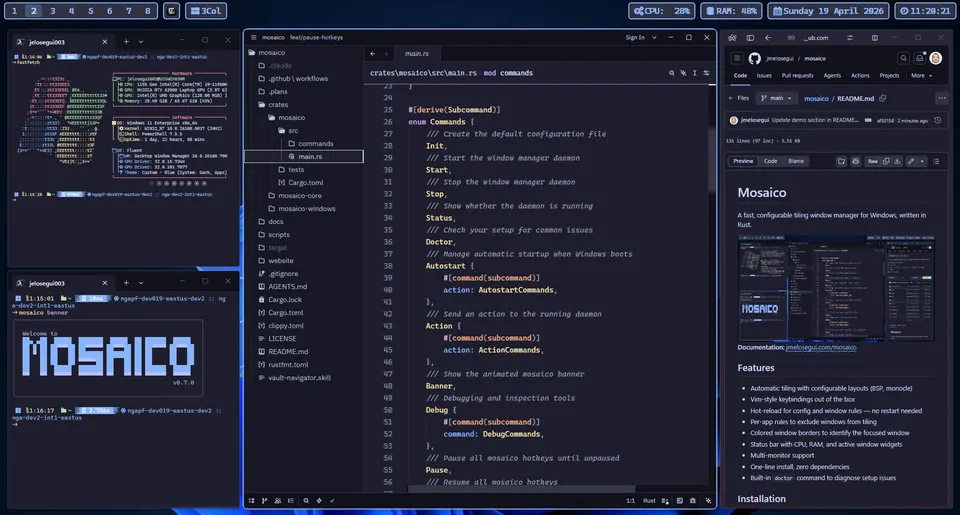Image resolution: width=960 pixels, height=515 pixels.
Task: Copy path icon next to README.md
Action: (882, 98)
